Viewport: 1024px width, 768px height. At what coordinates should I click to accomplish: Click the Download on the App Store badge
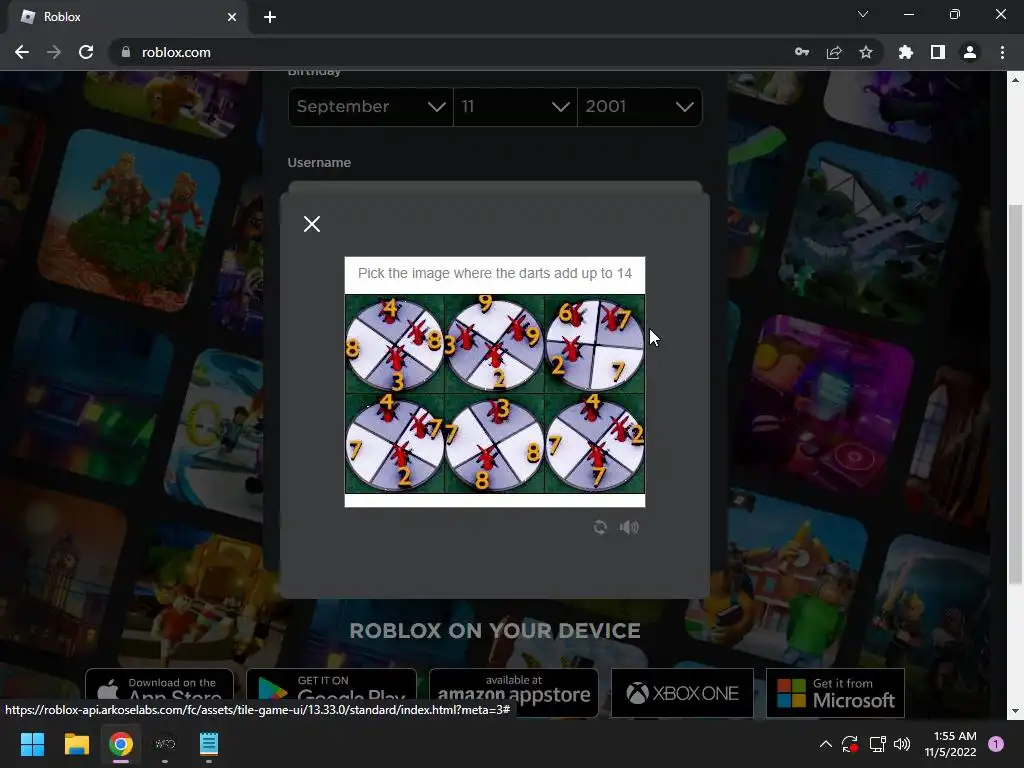[159, 693]
